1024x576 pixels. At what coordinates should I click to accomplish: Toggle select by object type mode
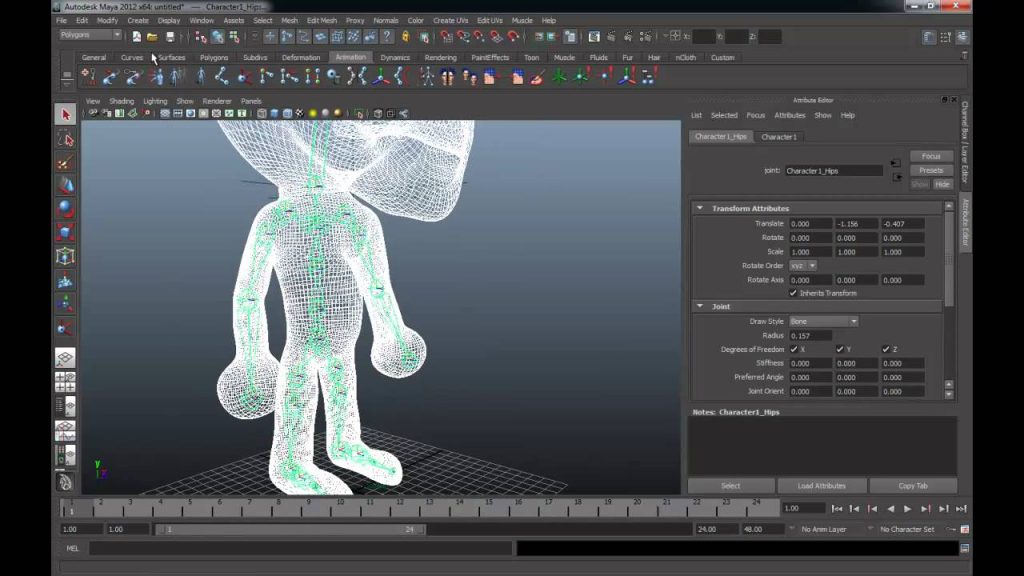[218, 37]
